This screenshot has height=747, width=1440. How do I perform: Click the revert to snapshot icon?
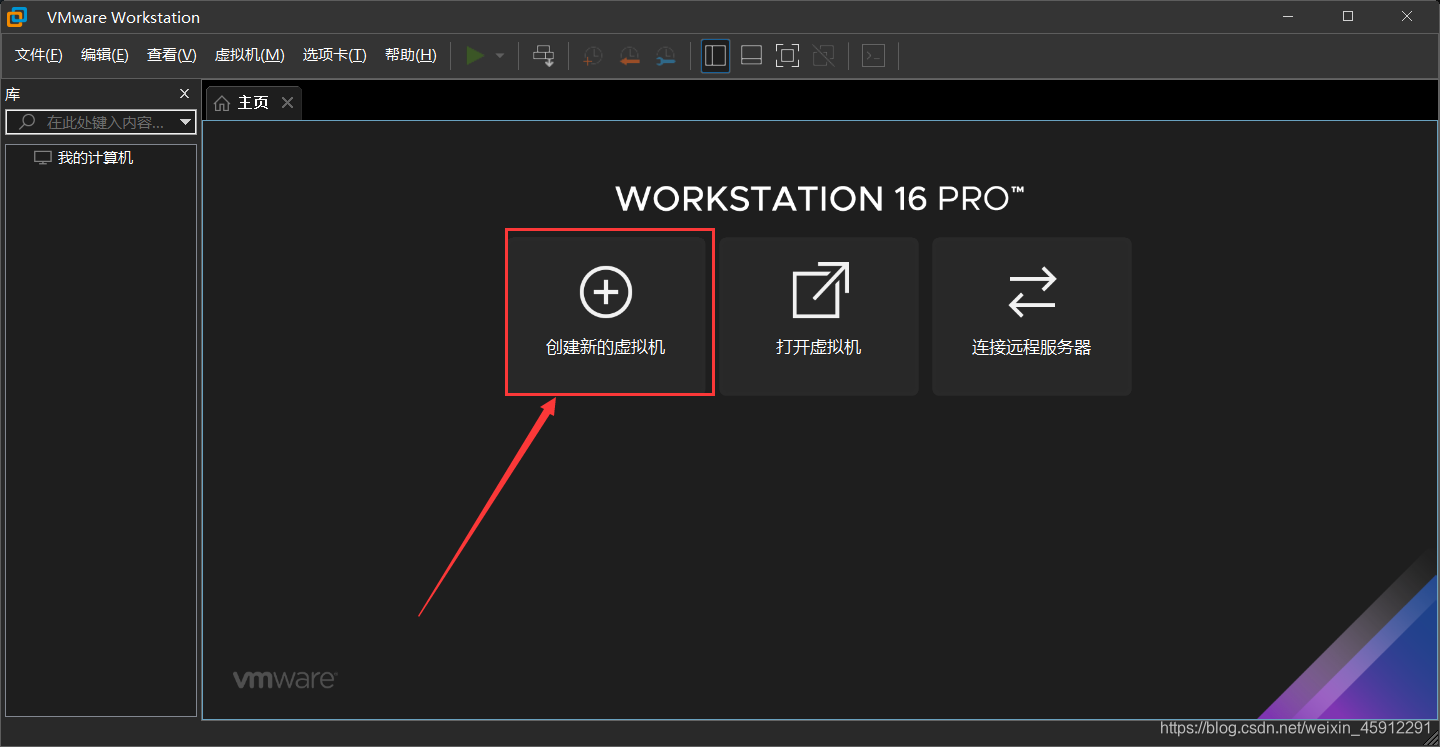pos(629,56)
